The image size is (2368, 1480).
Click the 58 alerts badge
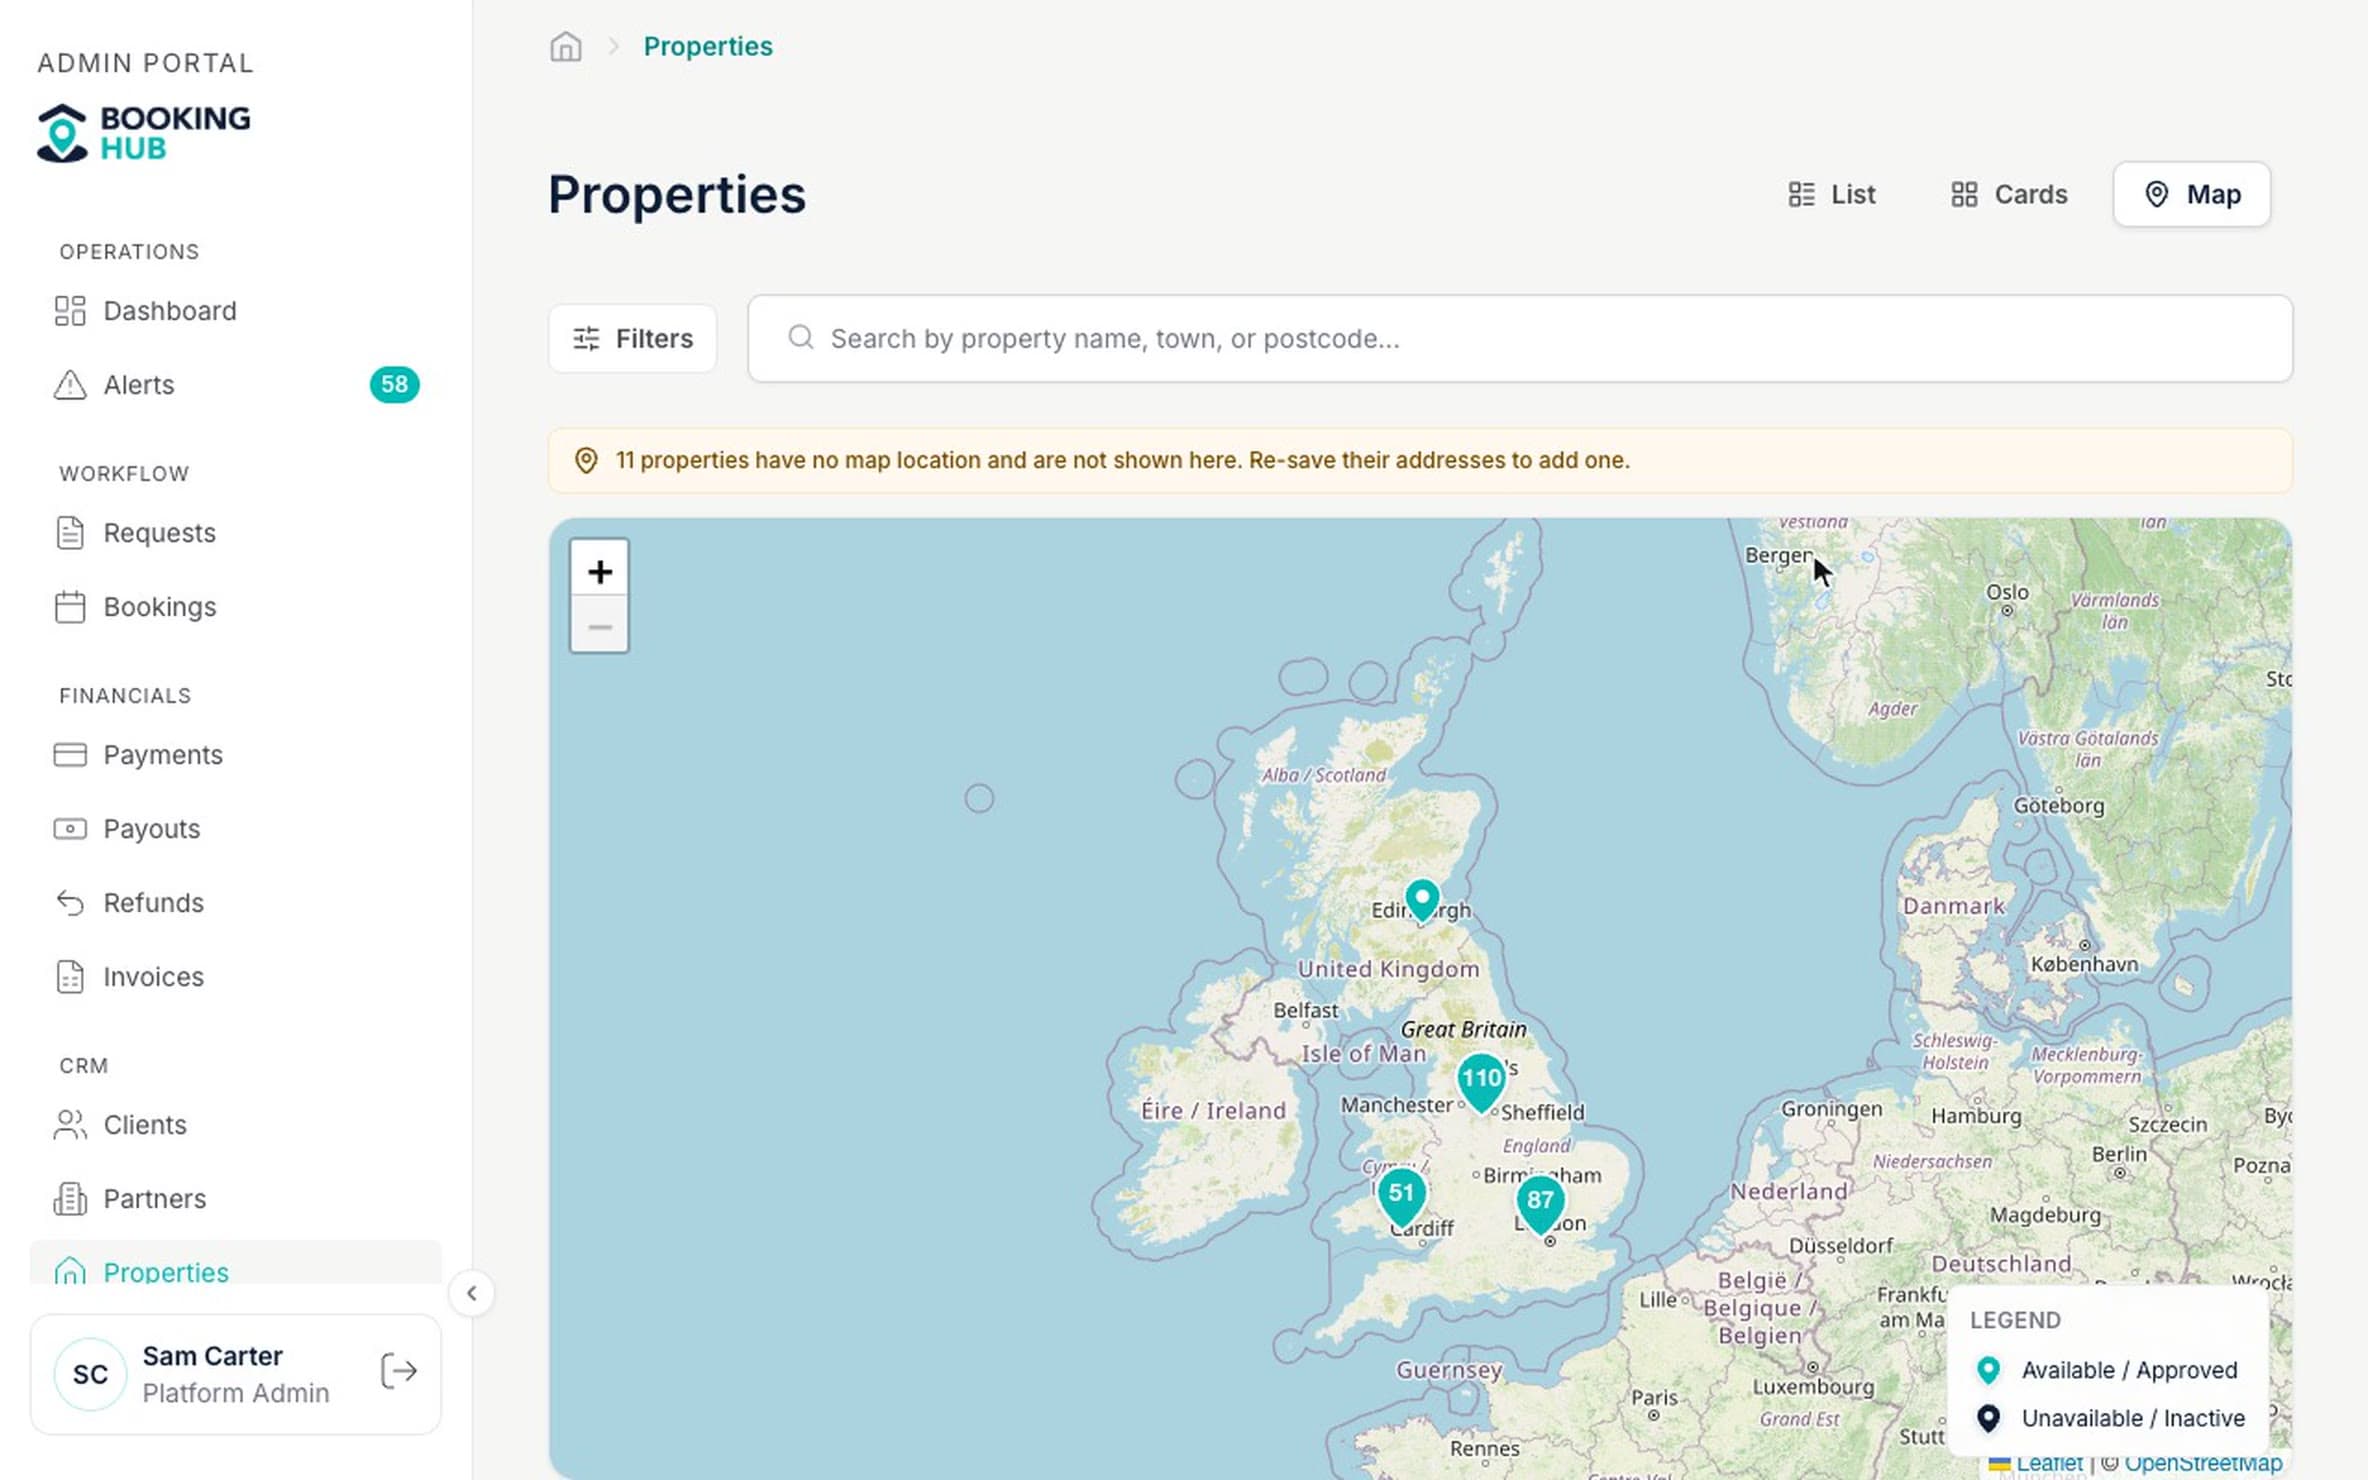click(394, 385)
